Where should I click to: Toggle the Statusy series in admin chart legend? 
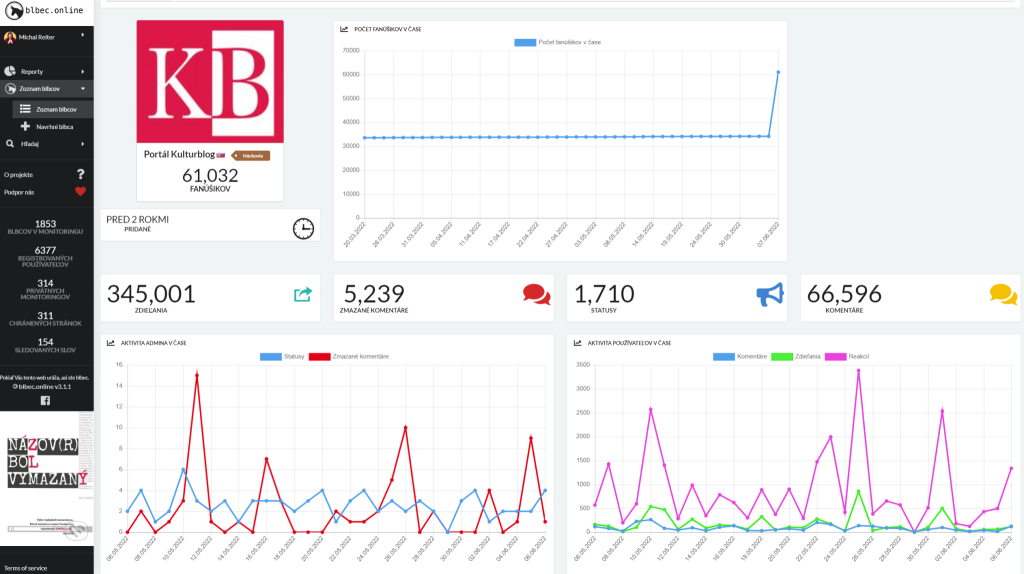pyautogui.click(x=282, y=357)
